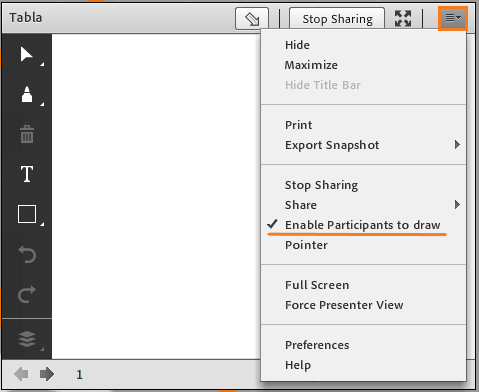479x392 pixels.
Task: Click the full screen arrows icon
Action: click(x=403, y=18)
